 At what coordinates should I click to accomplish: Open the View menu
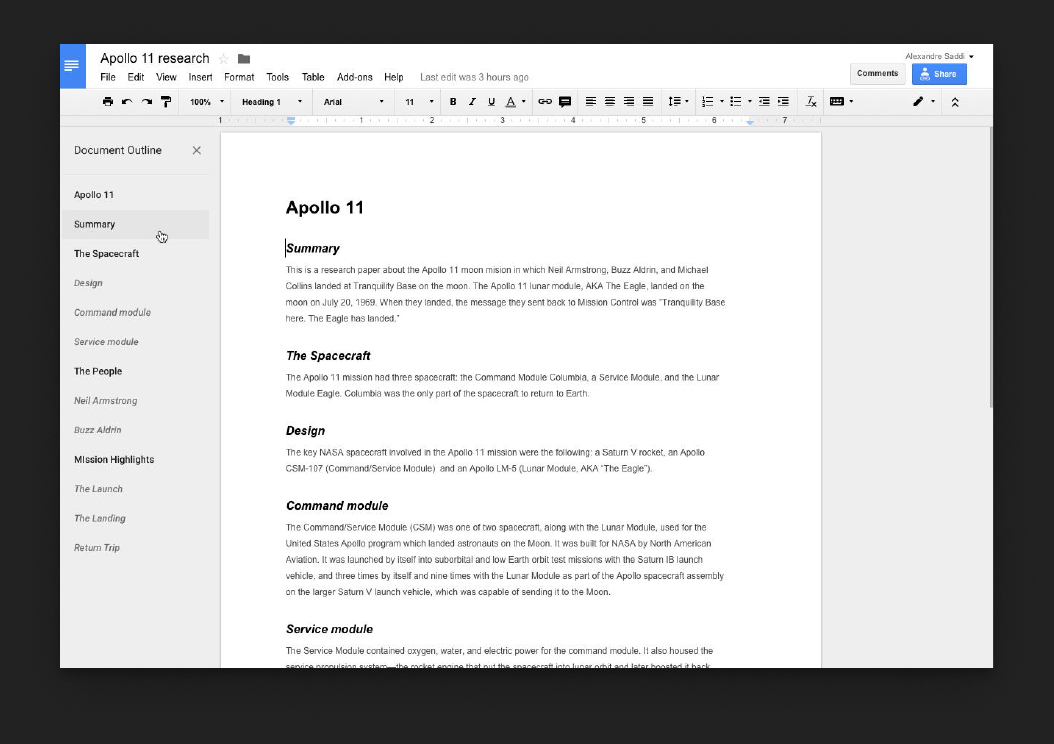(x=166, y=77)
